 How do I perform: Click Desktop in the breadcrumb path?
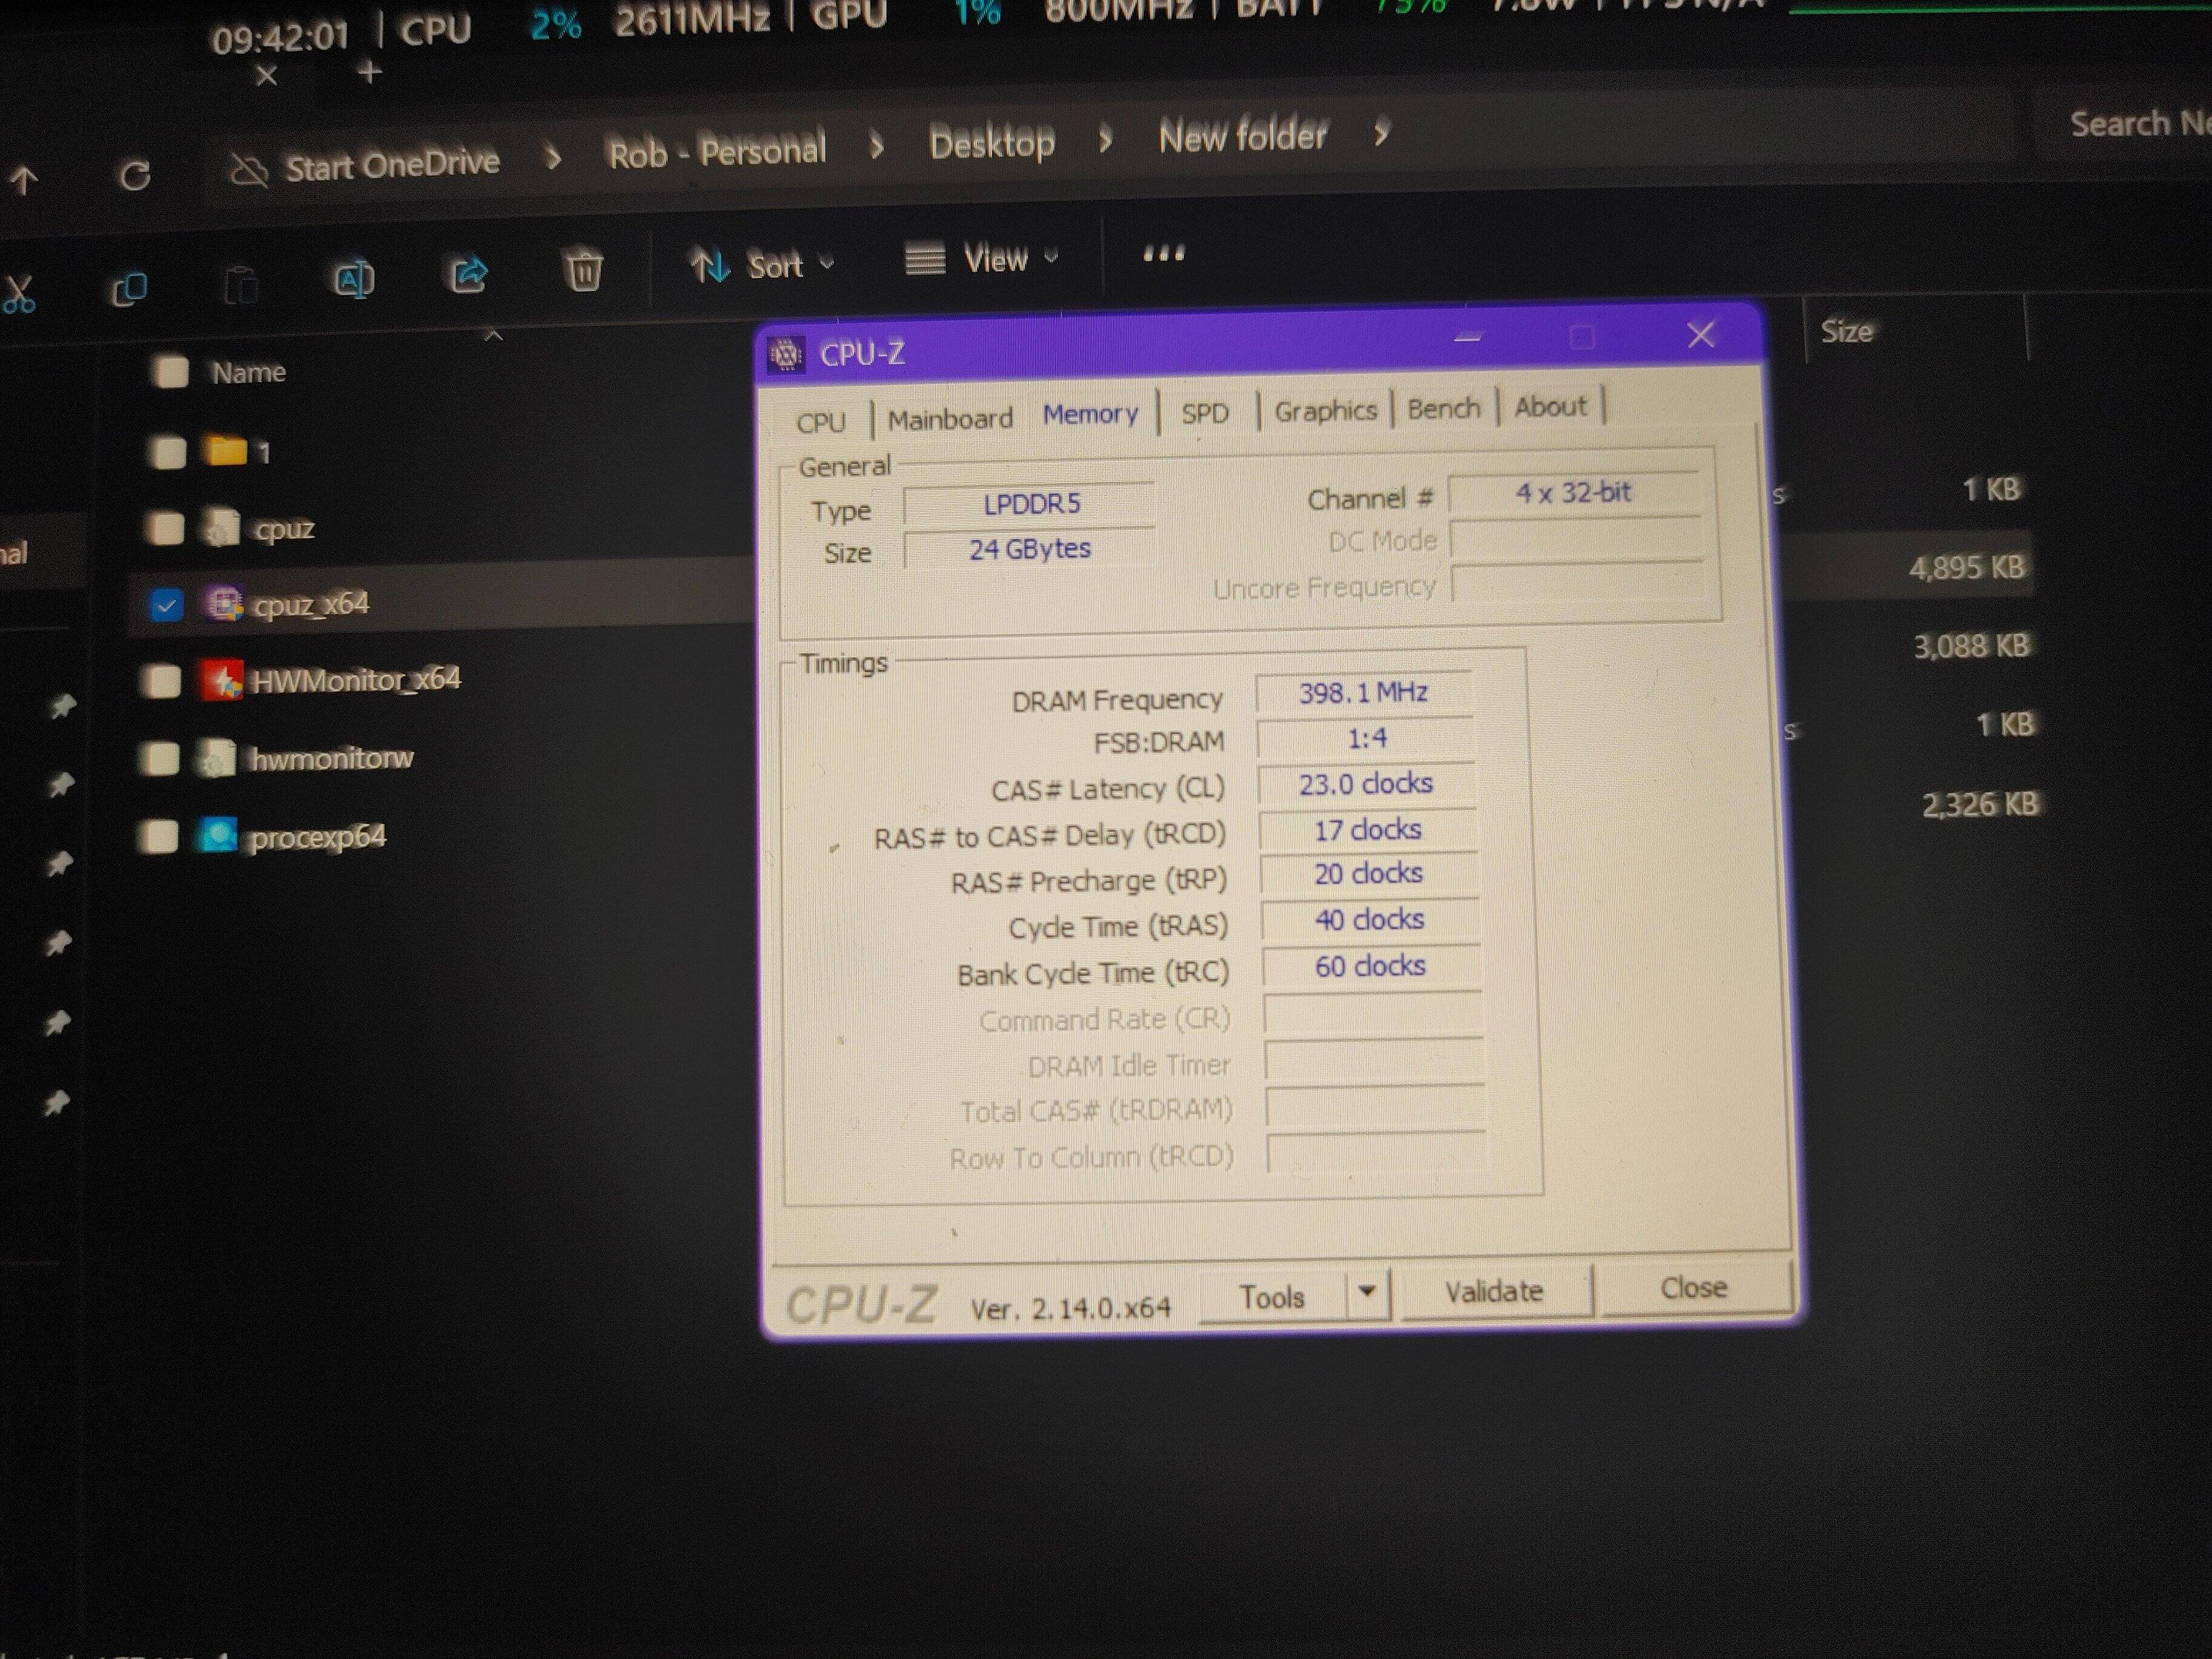(991, 143)
